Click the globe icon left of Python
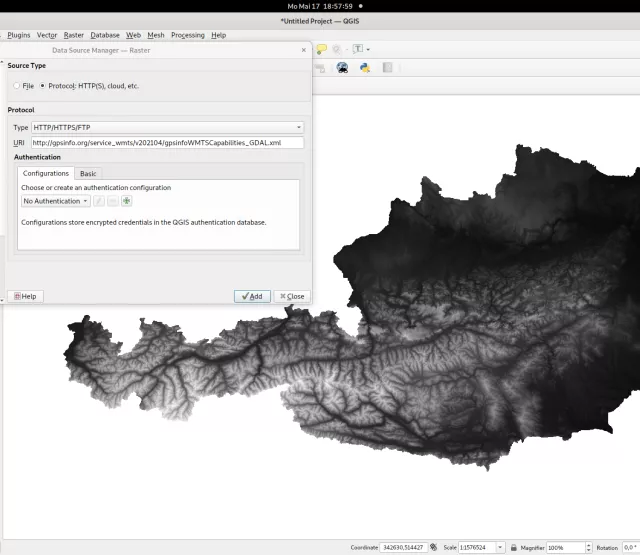The height and width of the screenshot is (555, 640). tap(342, 68)
